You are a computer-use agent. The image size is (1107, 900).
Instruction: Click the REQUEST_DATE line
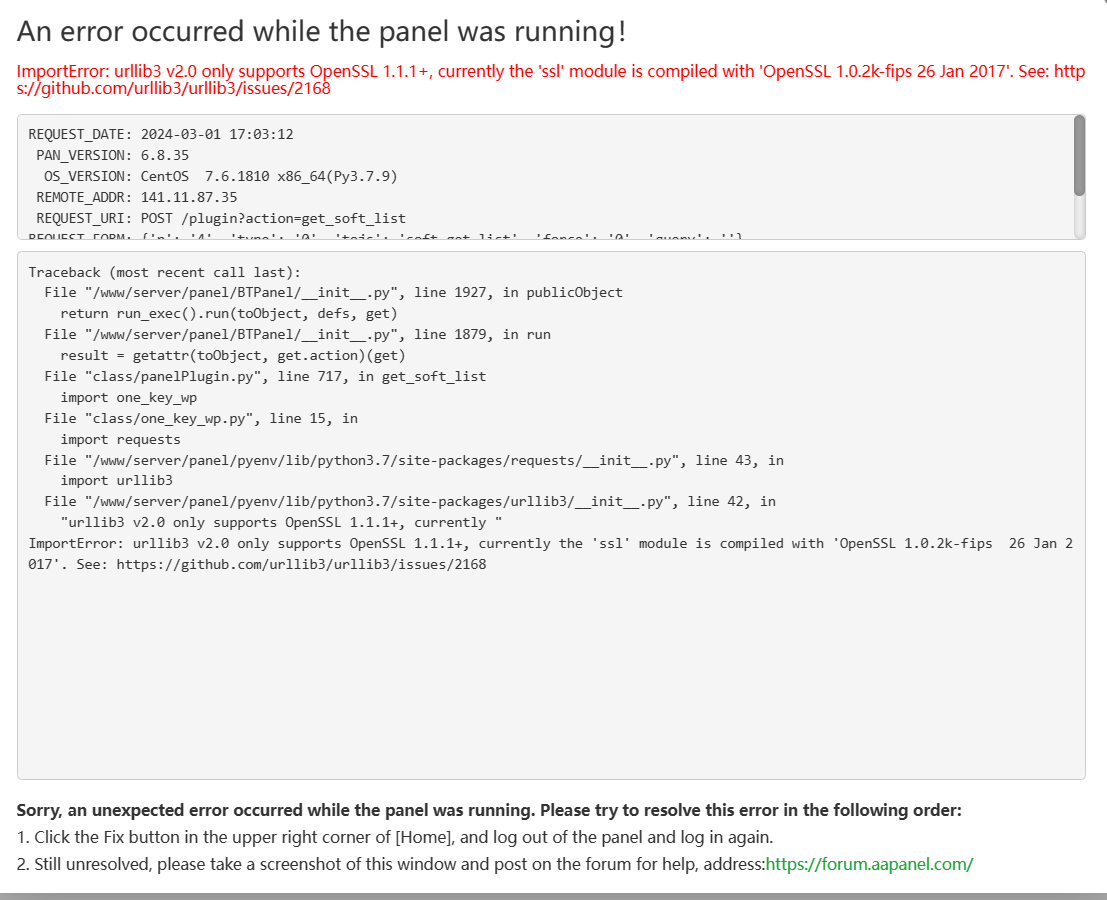[161, 134]
